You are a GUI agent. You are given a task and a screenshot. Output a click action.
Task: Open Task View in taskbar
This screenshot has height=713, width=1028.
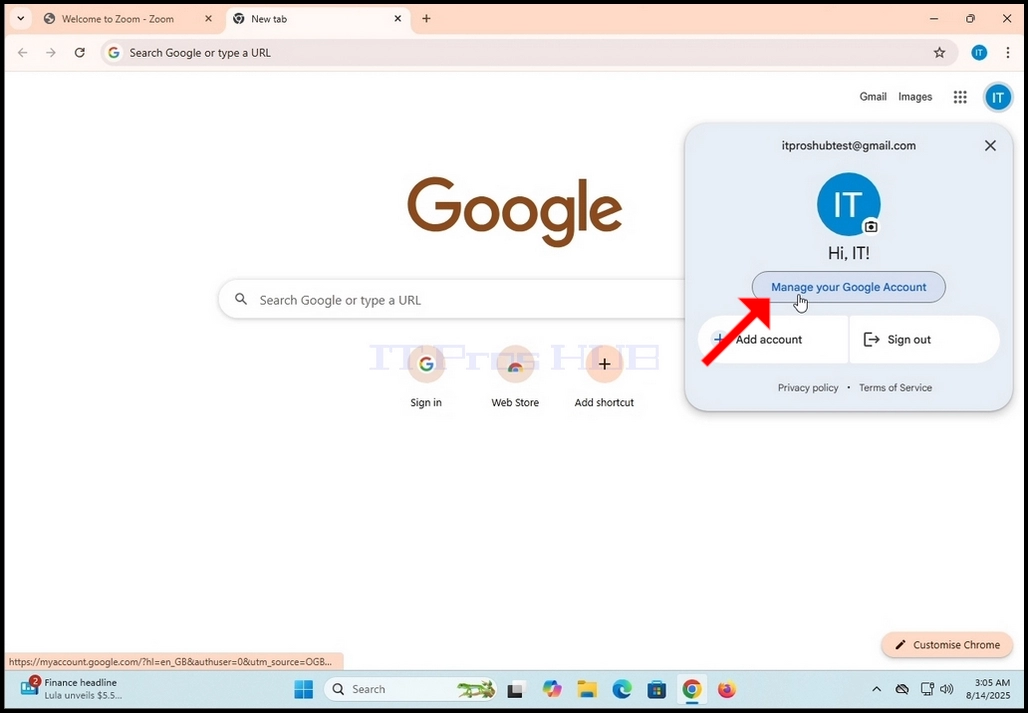517,689
